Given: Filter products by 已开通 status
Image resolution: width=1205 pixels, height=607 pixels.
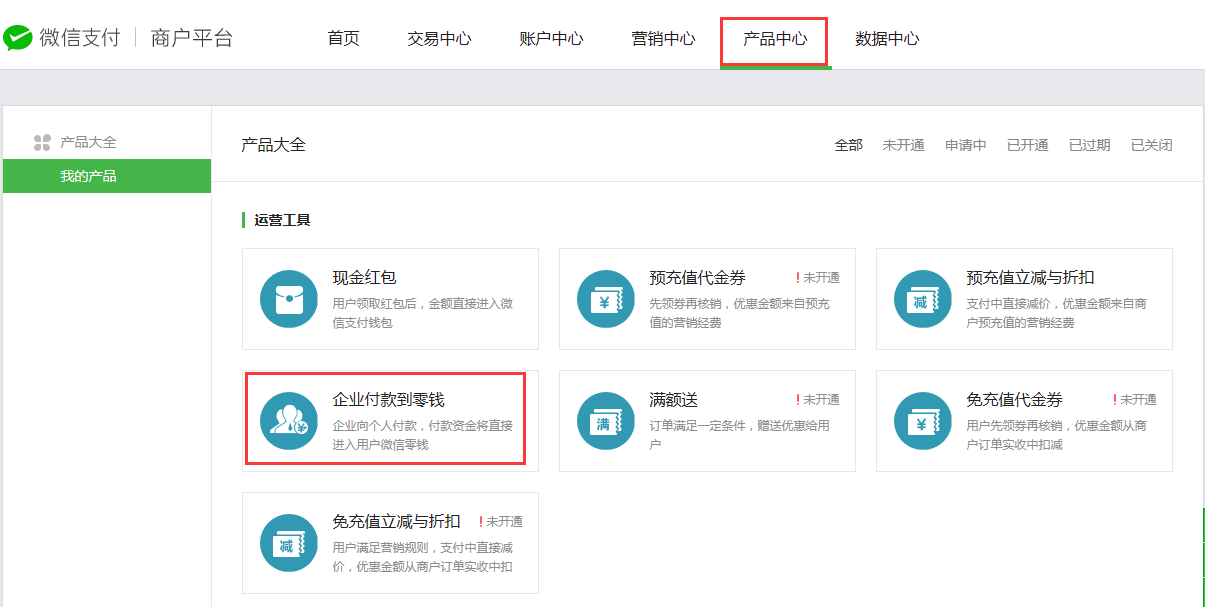Looking at the screenshot, I should click(1027, 145).
